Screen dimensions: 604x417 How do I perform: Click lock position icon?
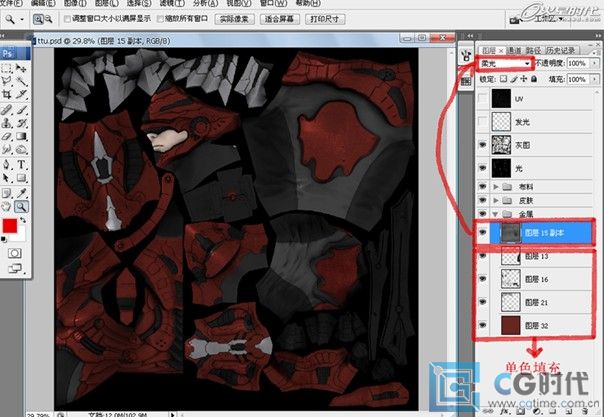(523, 79)
